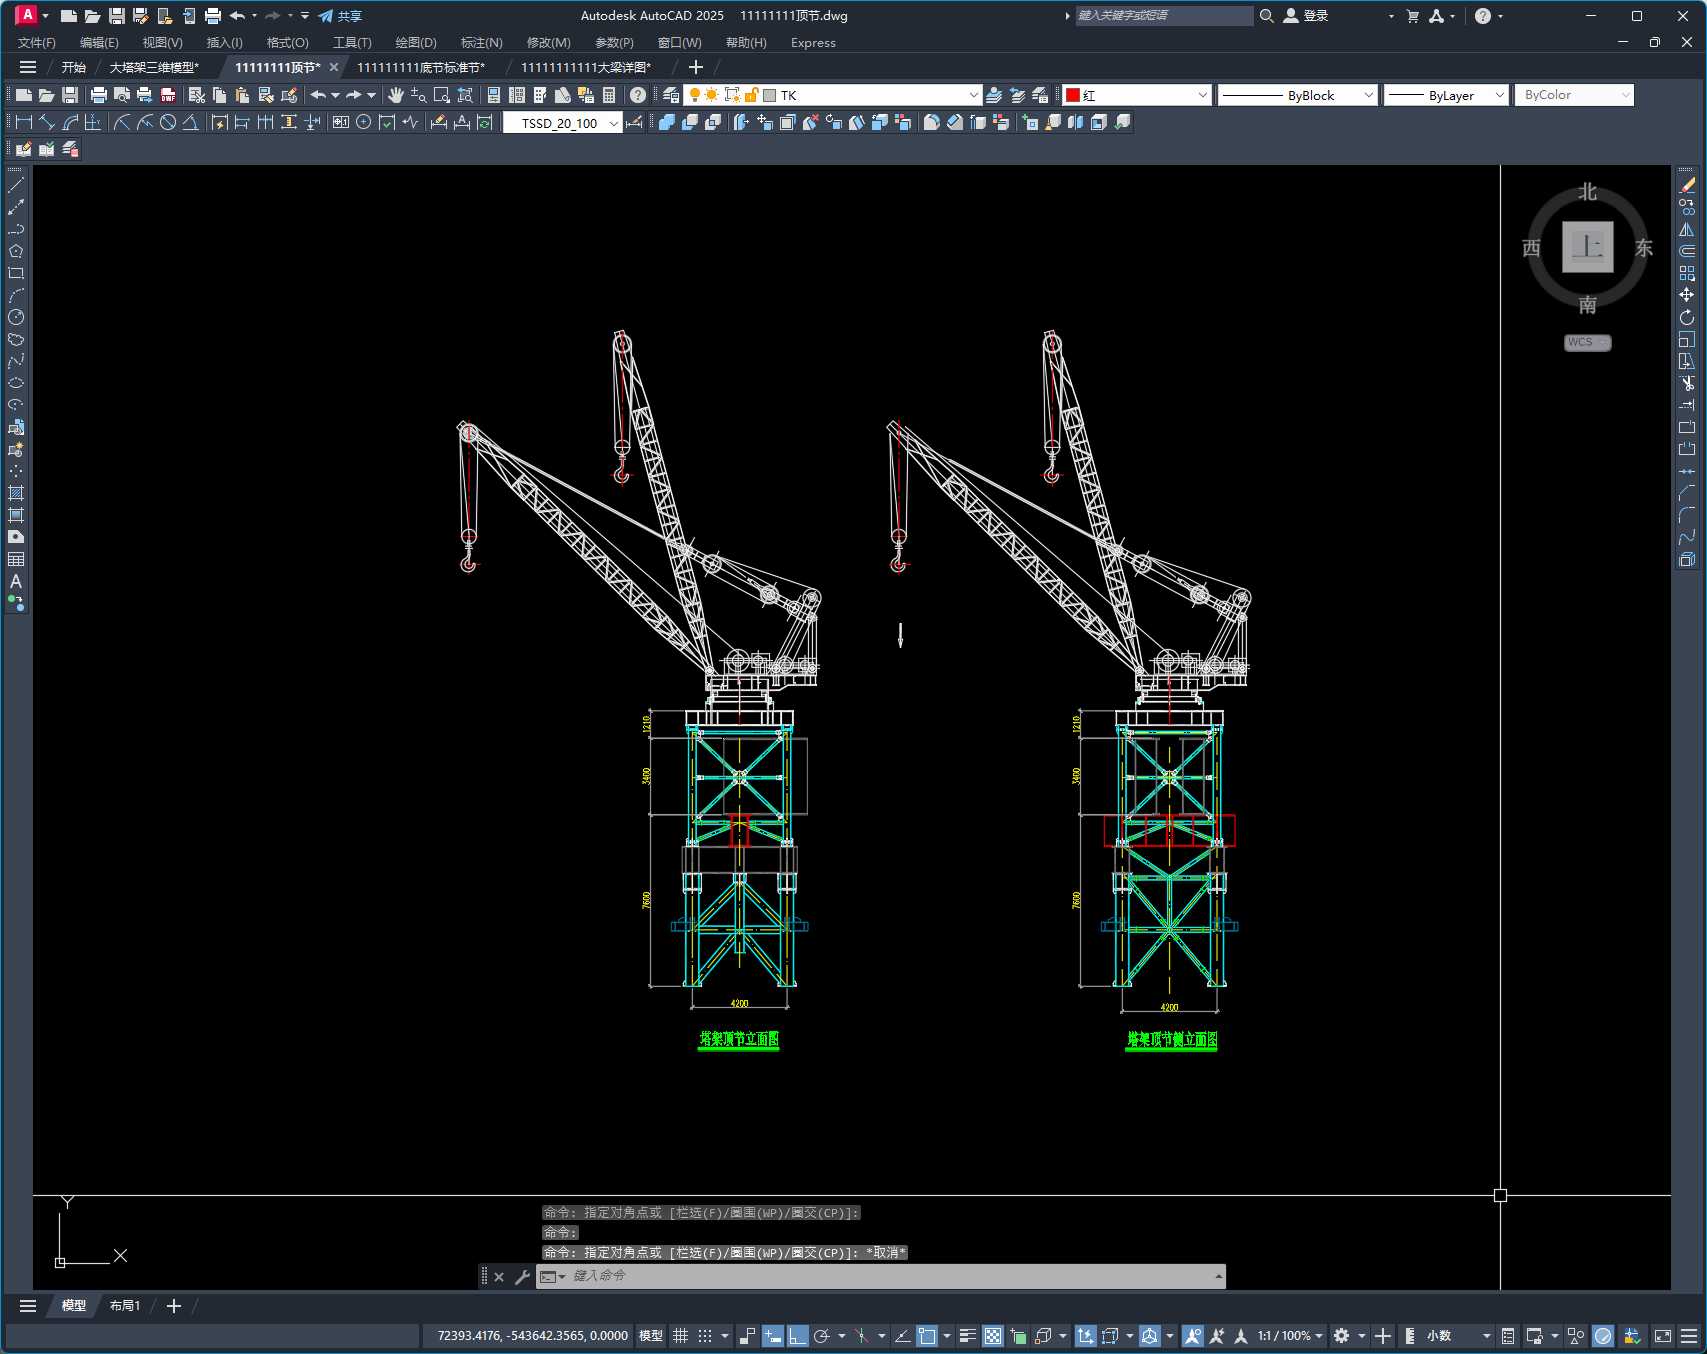The width and height of the screenshot is (1707, 1354).
Task: Open the QuickCalc calculator icon
Action: [609, 95]
